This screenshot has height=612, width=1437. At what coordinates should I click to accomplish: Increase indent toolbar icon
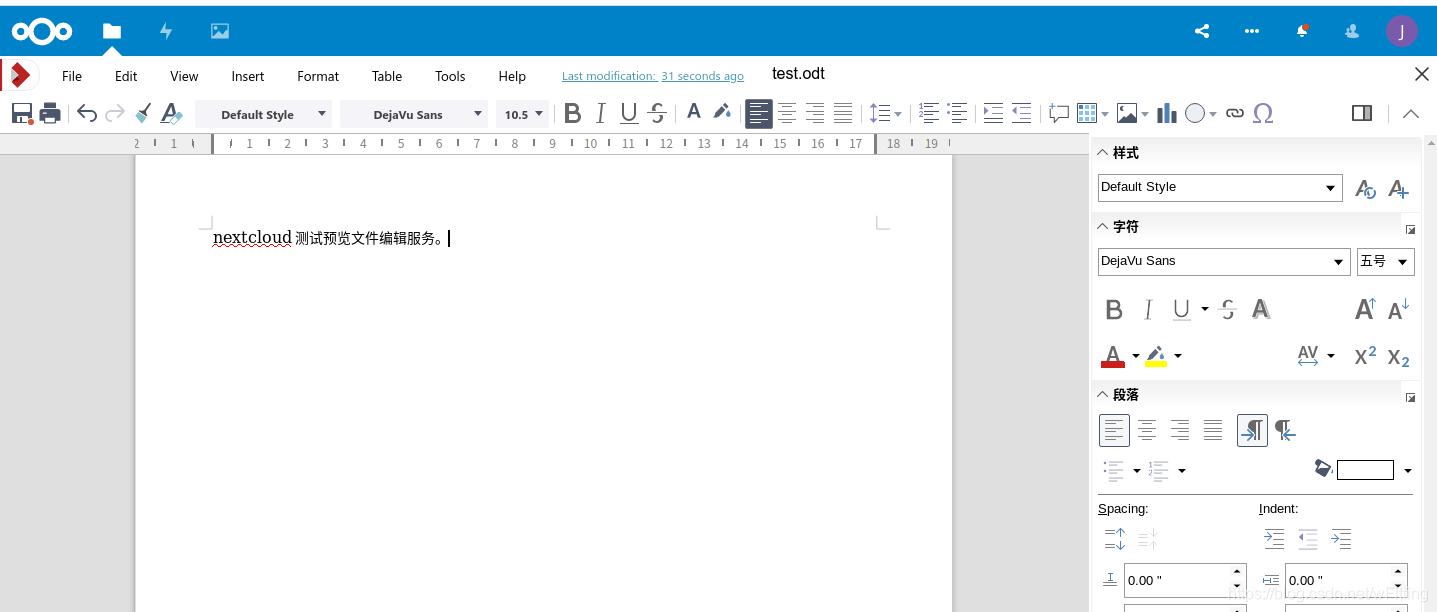993,114
